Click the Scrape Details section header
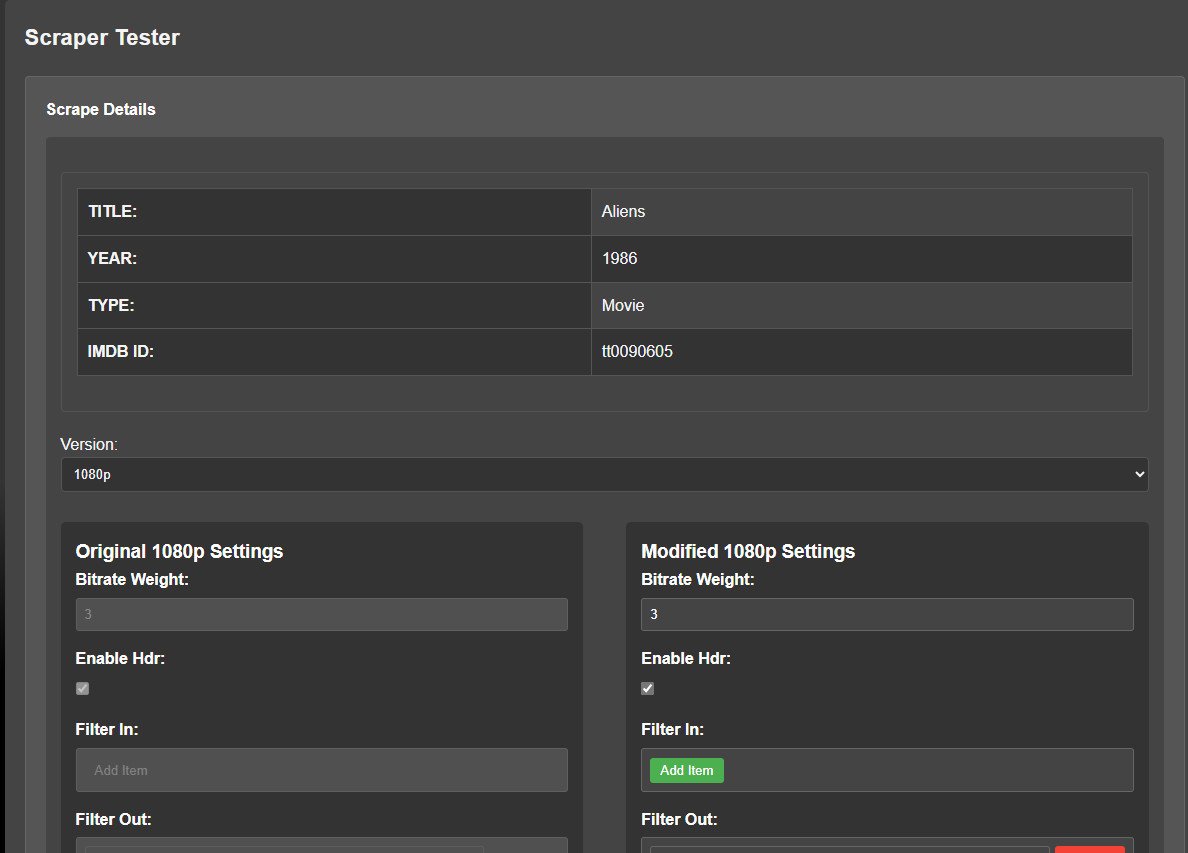Screen dimensions: 1188x853 point(101,109)
